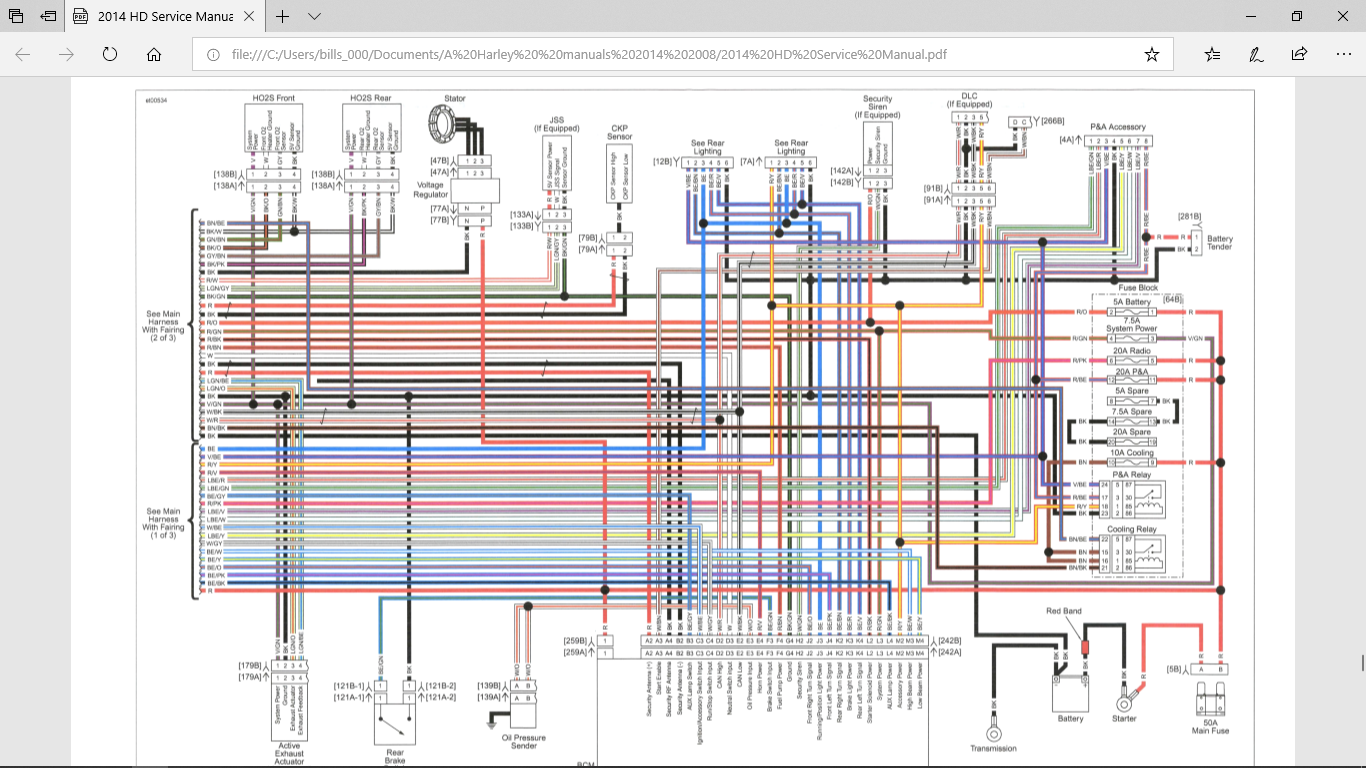This screenshot has height=768, width=1366.
Task: Click the 'P&A Accessory' label
Action: [x=1118, y=127]
